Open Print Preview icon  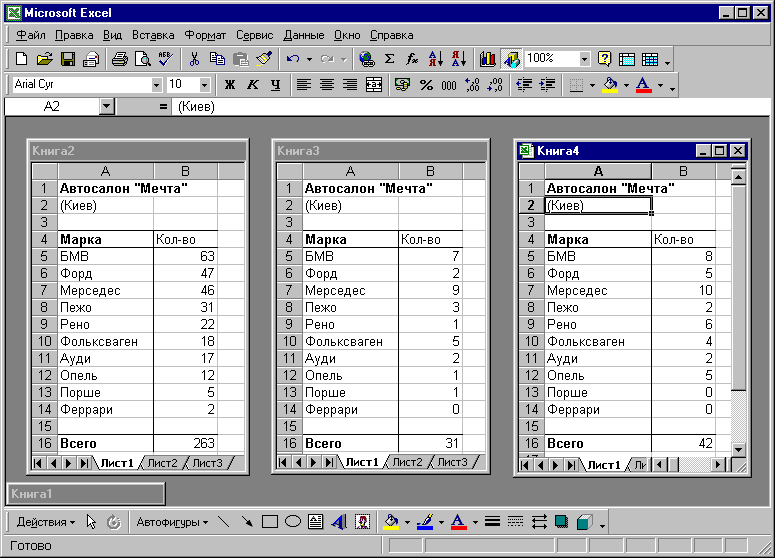tap(143, 59)
